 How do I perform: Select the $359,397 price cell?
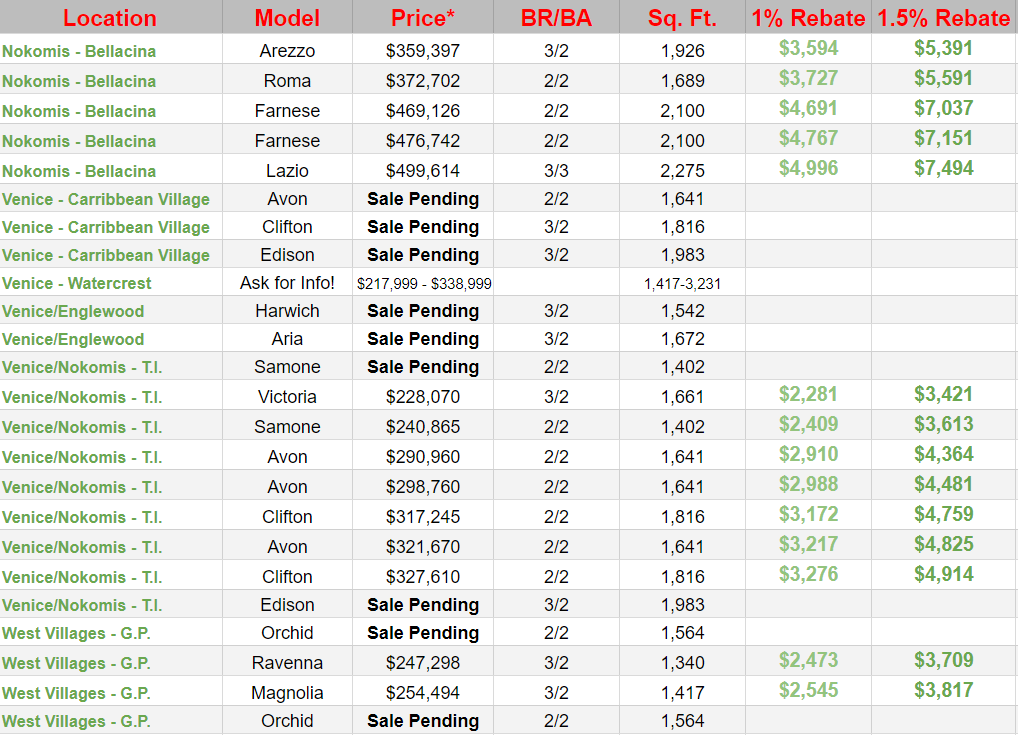point(423,51)
